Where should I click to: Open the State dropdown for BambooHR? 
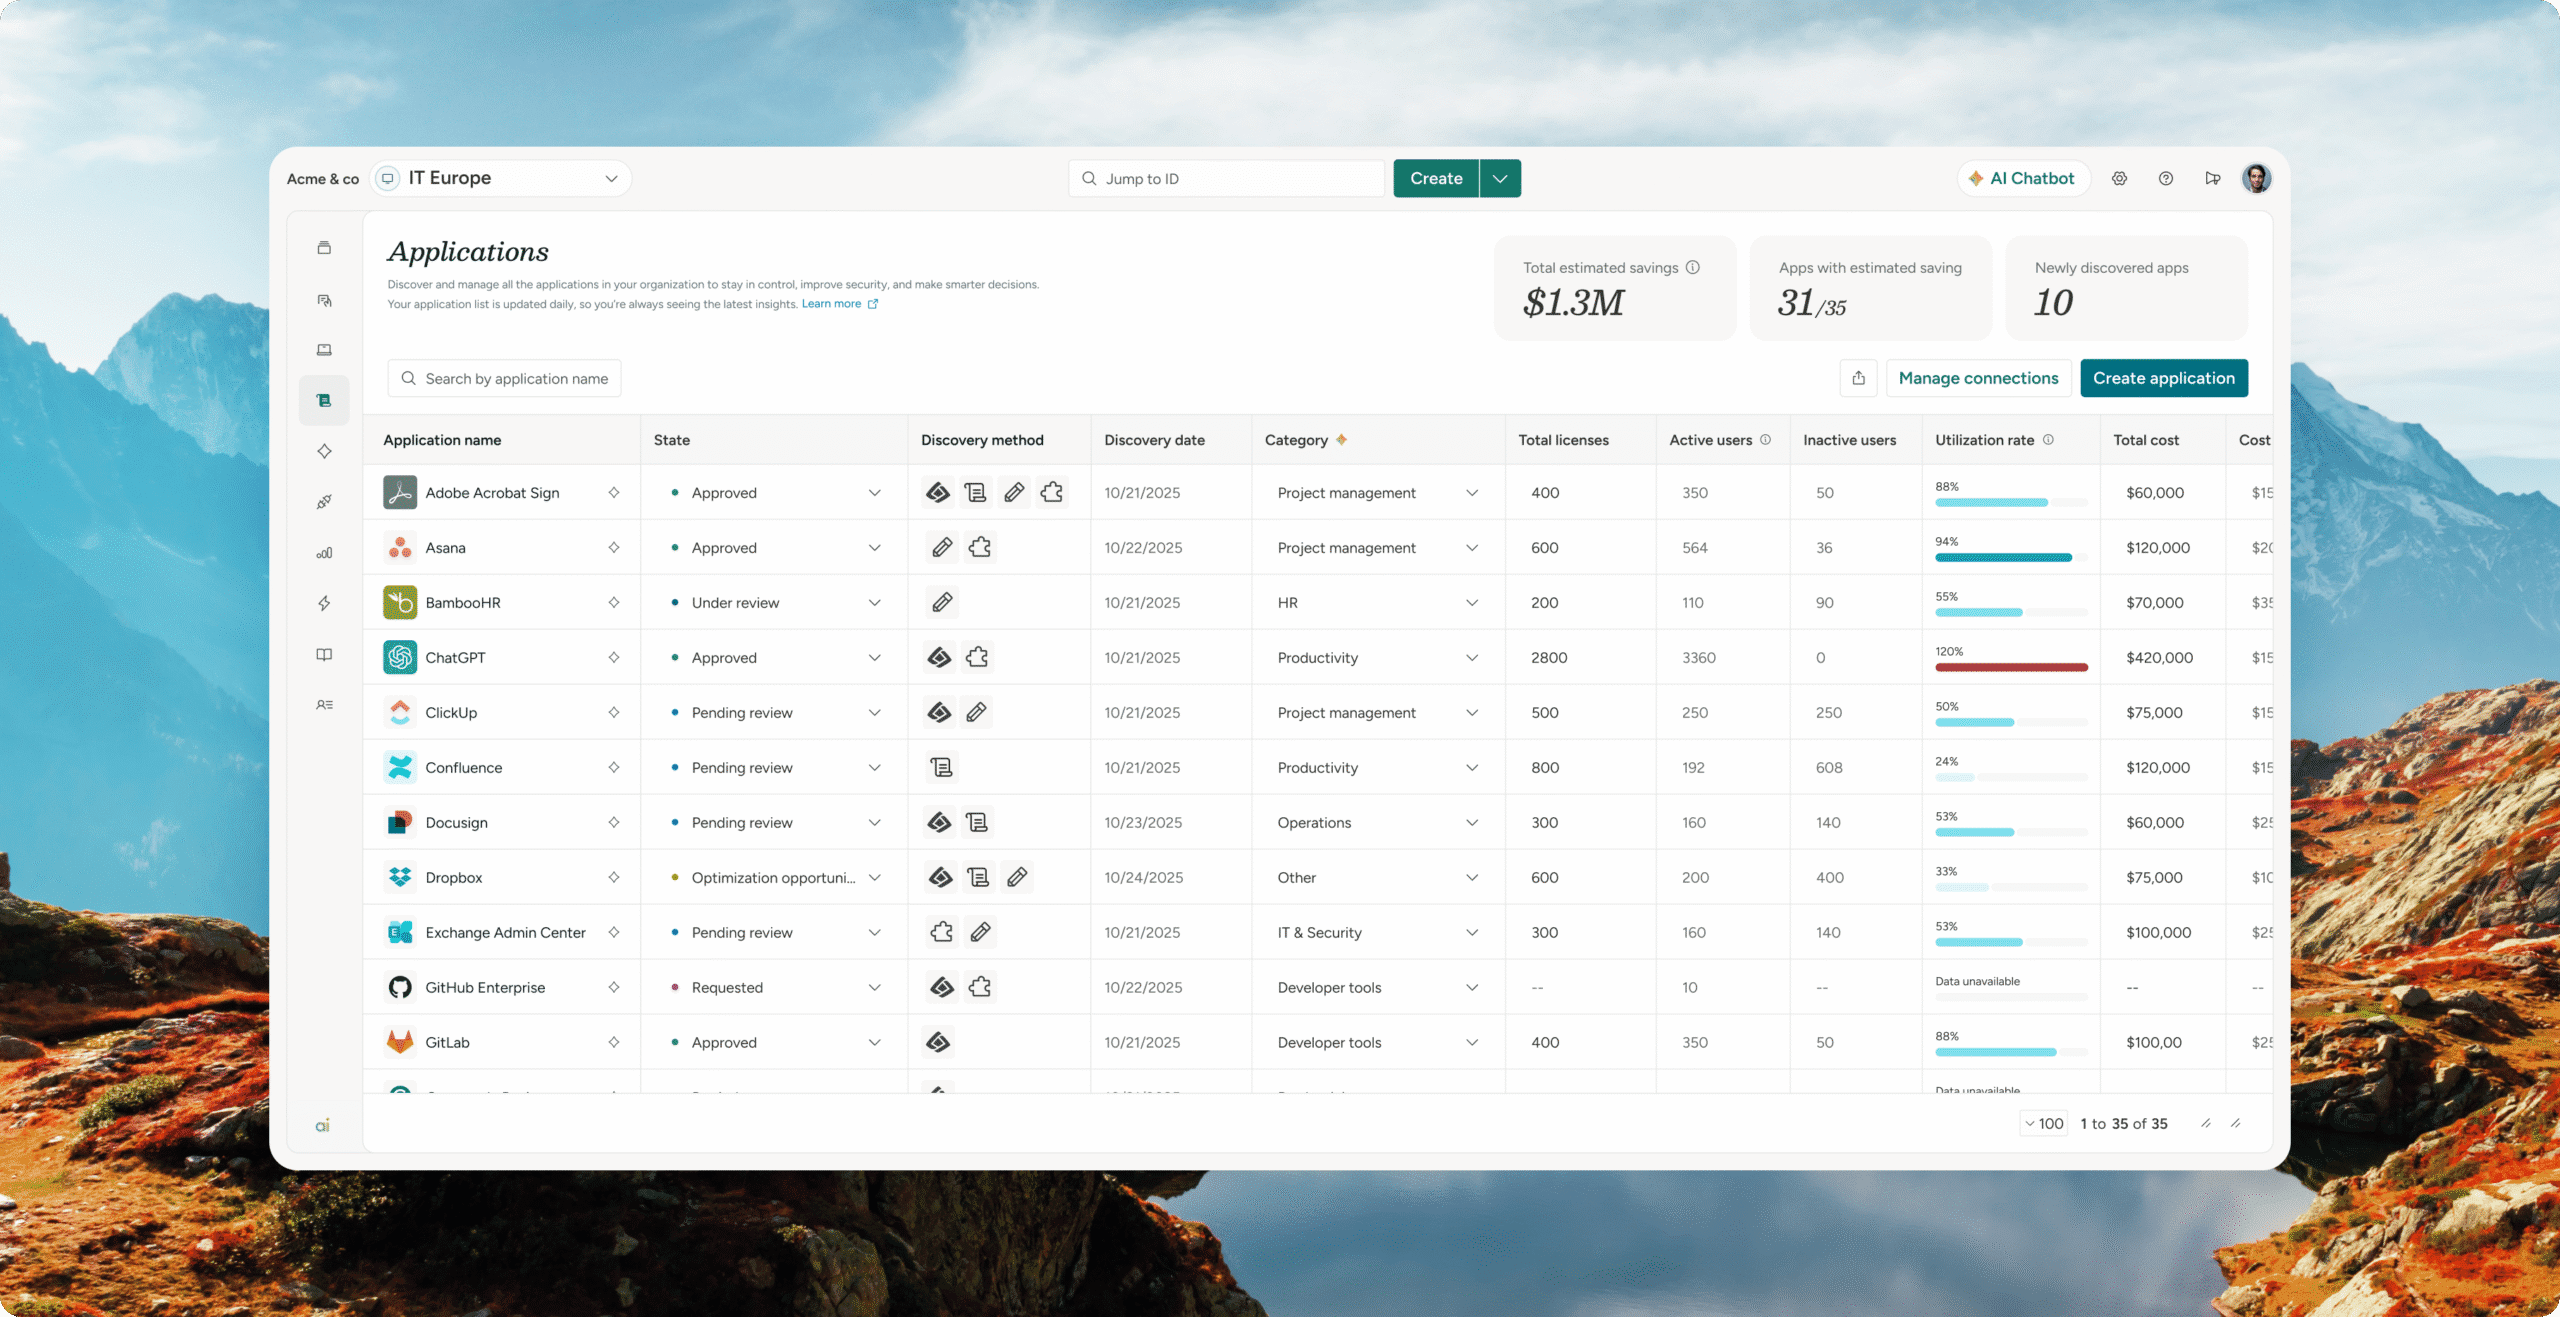(774, 603)
